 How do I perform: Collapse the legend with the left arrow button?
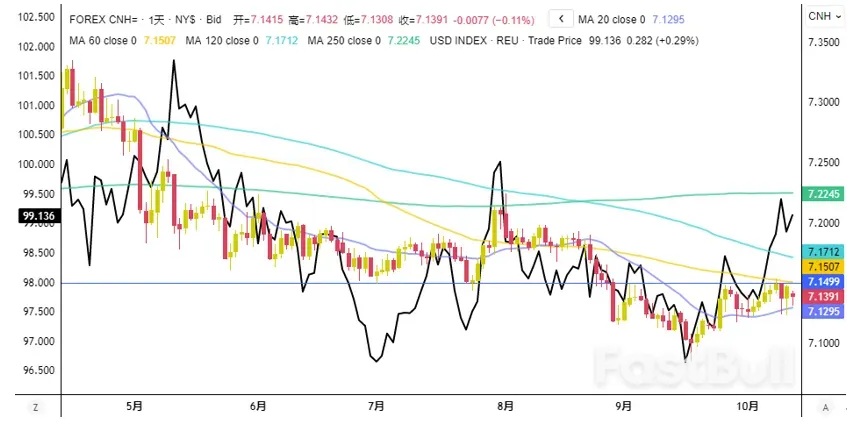563,18
